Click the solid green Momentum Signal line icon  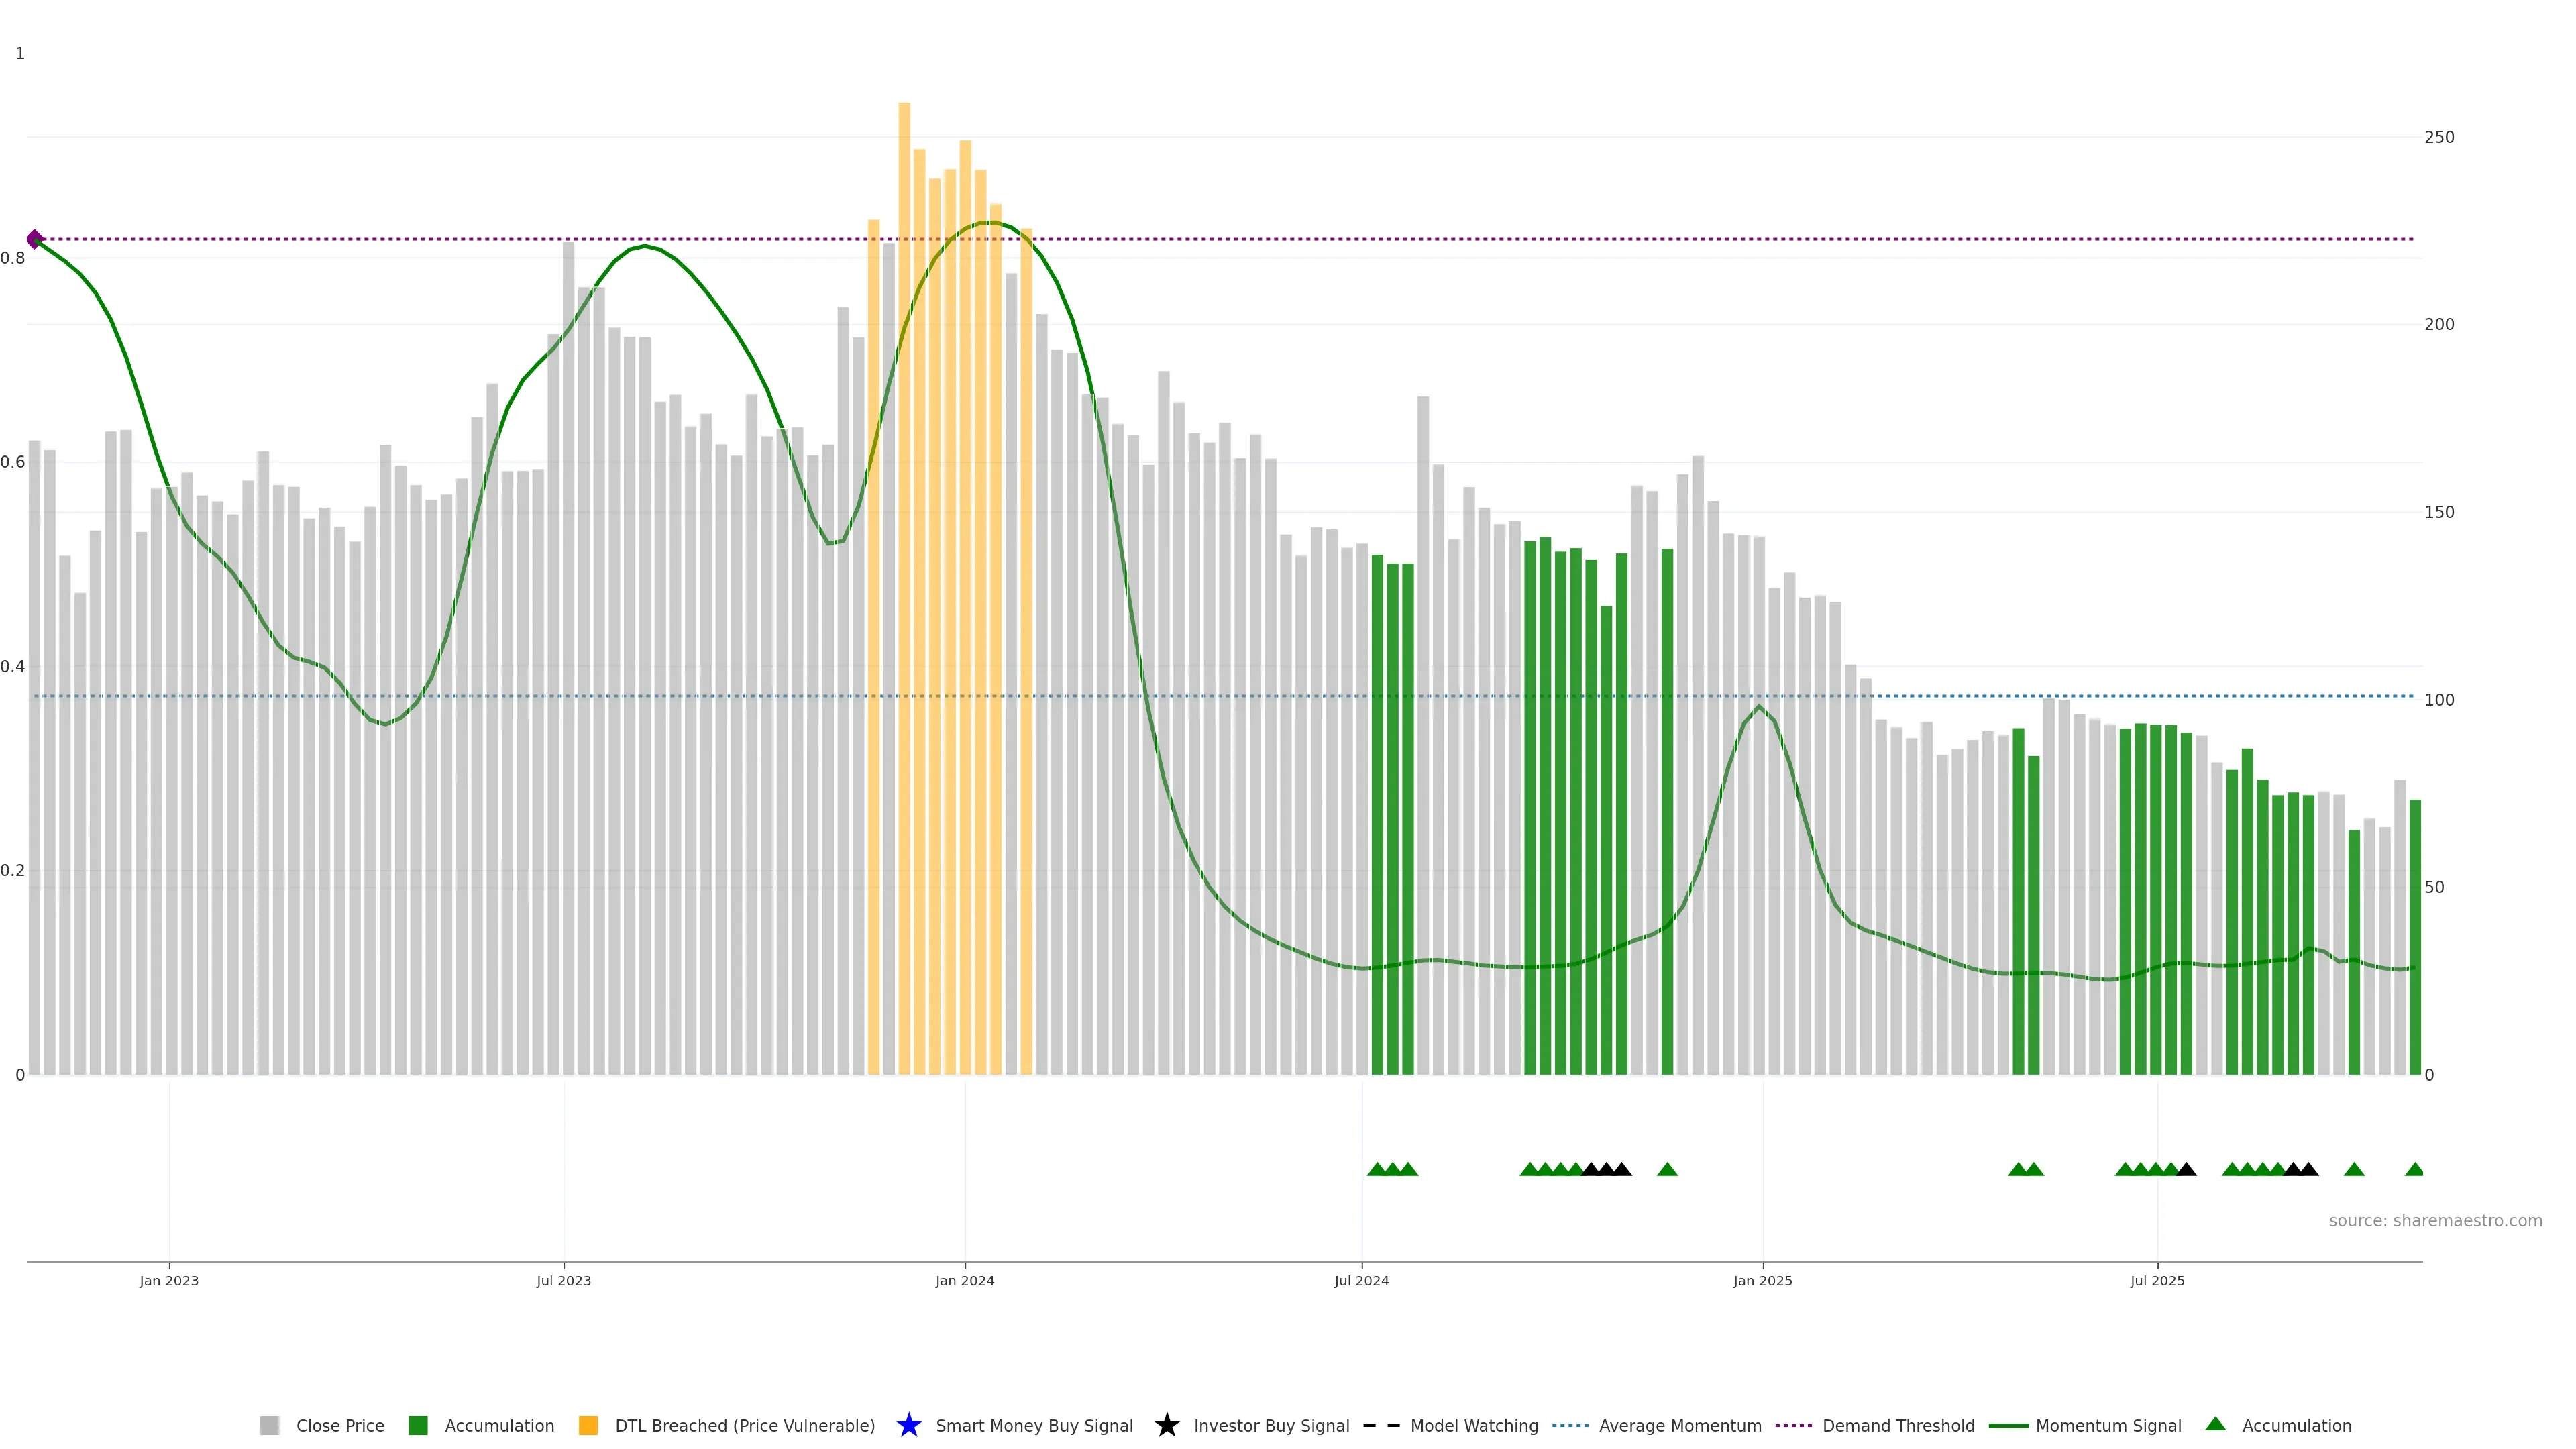2008,1425
